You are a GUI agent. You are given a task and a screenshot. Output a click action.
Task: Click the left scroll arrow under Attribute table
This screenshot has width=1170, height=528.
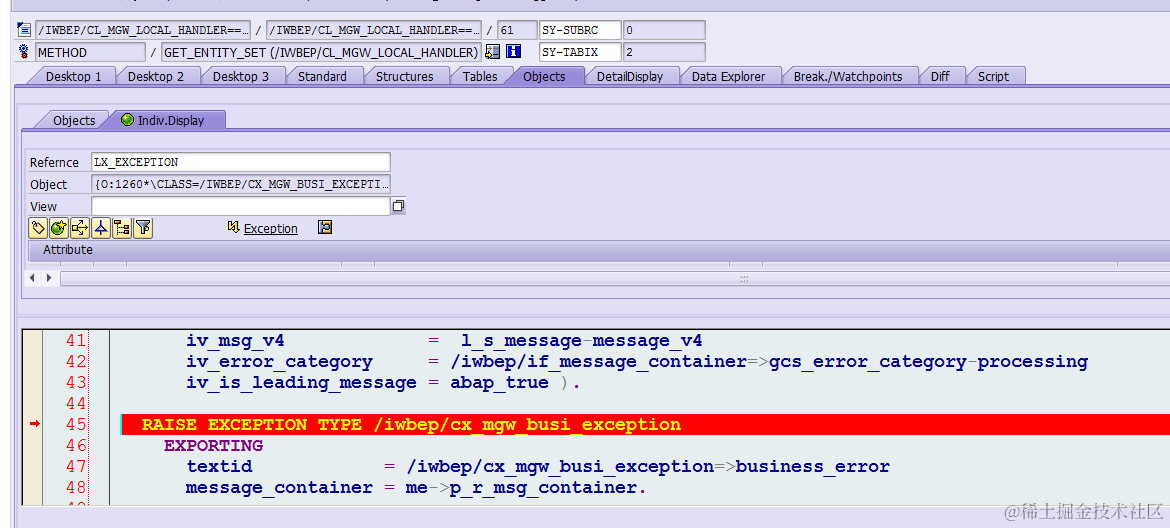click(32, 278)
